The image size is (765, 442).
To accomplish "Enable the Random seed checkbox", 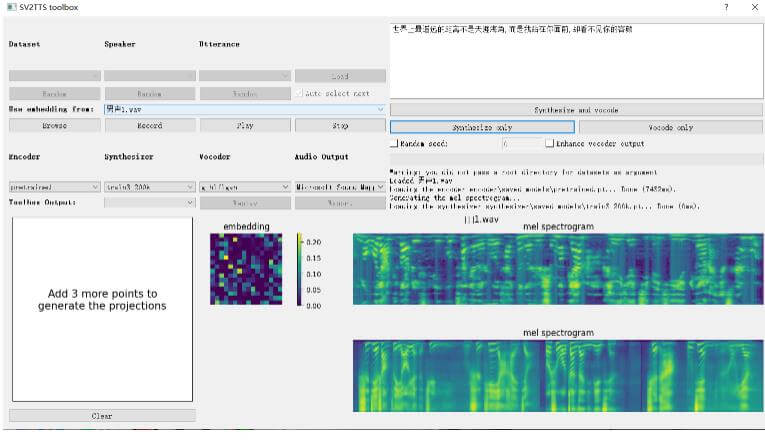I will point(394,144).
